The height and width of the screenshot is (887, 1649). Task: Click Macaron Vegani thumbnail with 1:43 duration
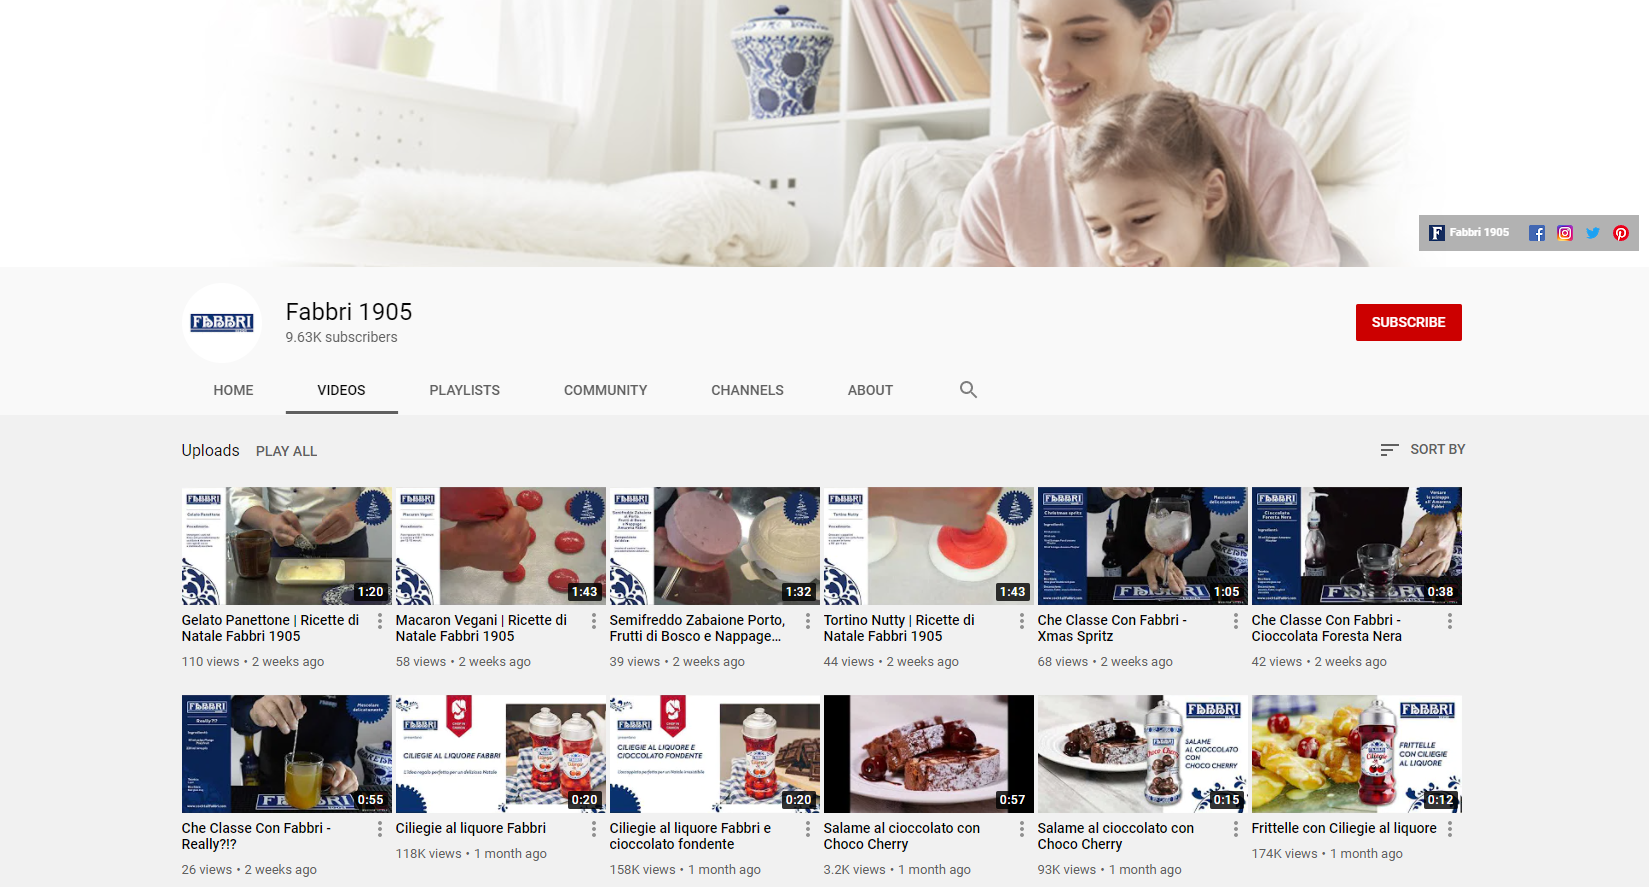[x=501, y=546]
